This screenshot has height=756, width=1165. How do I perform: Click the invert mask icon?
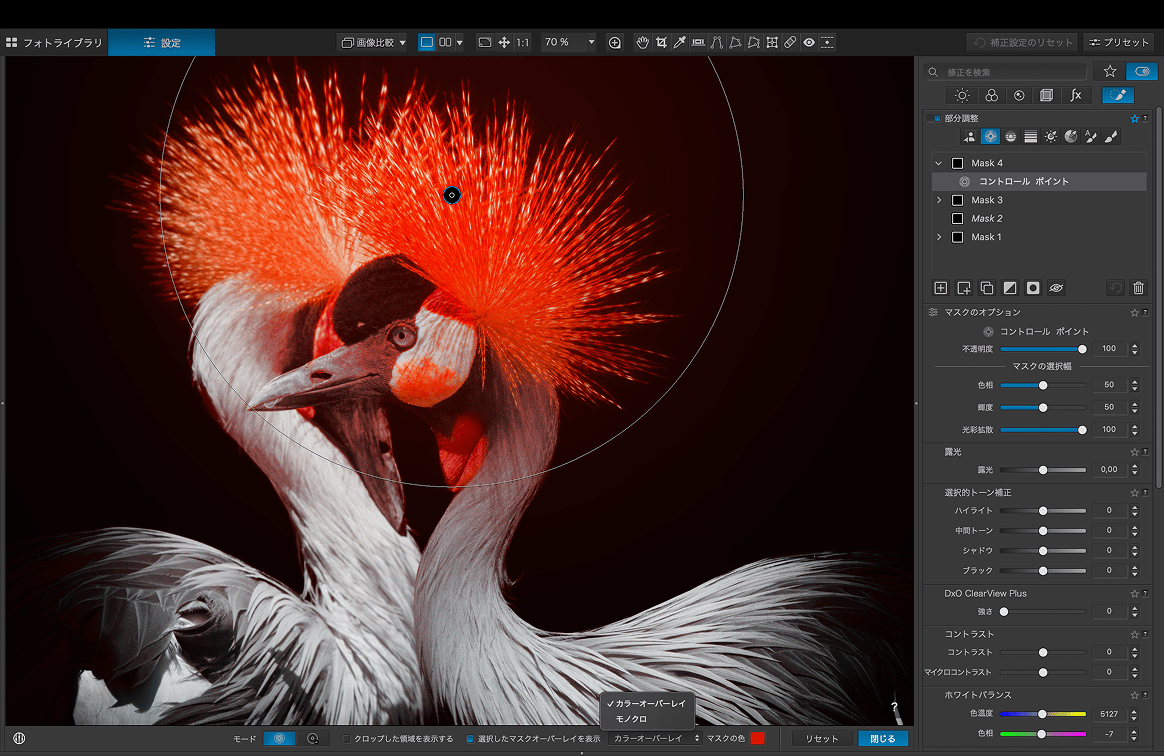coord(1010,288)
